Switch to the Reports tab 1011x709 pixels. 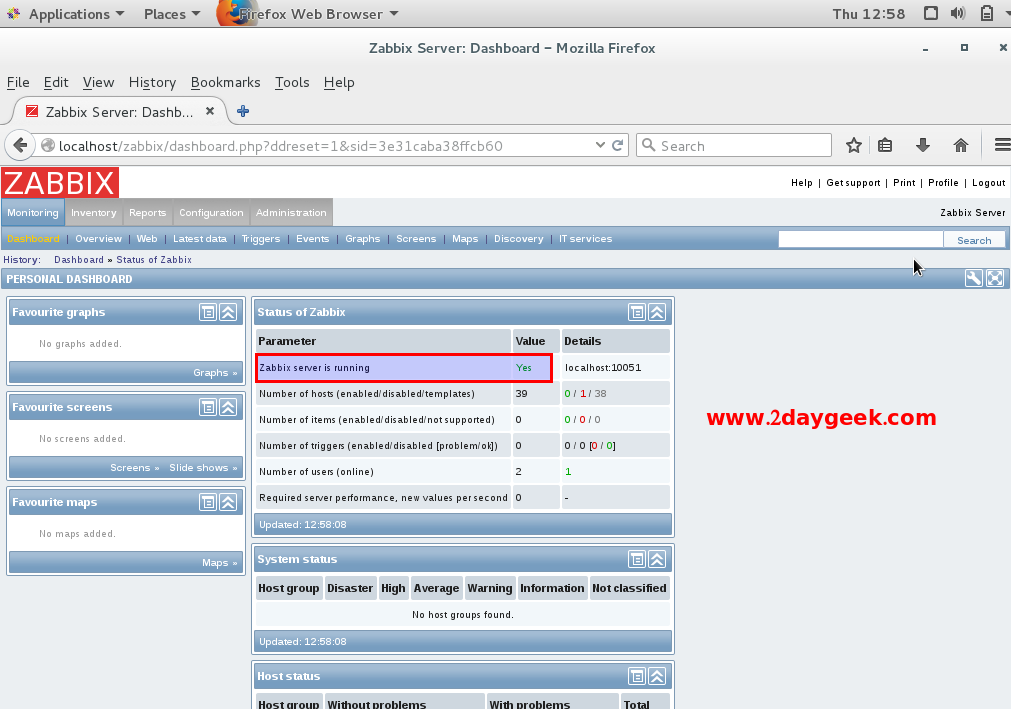148,213
